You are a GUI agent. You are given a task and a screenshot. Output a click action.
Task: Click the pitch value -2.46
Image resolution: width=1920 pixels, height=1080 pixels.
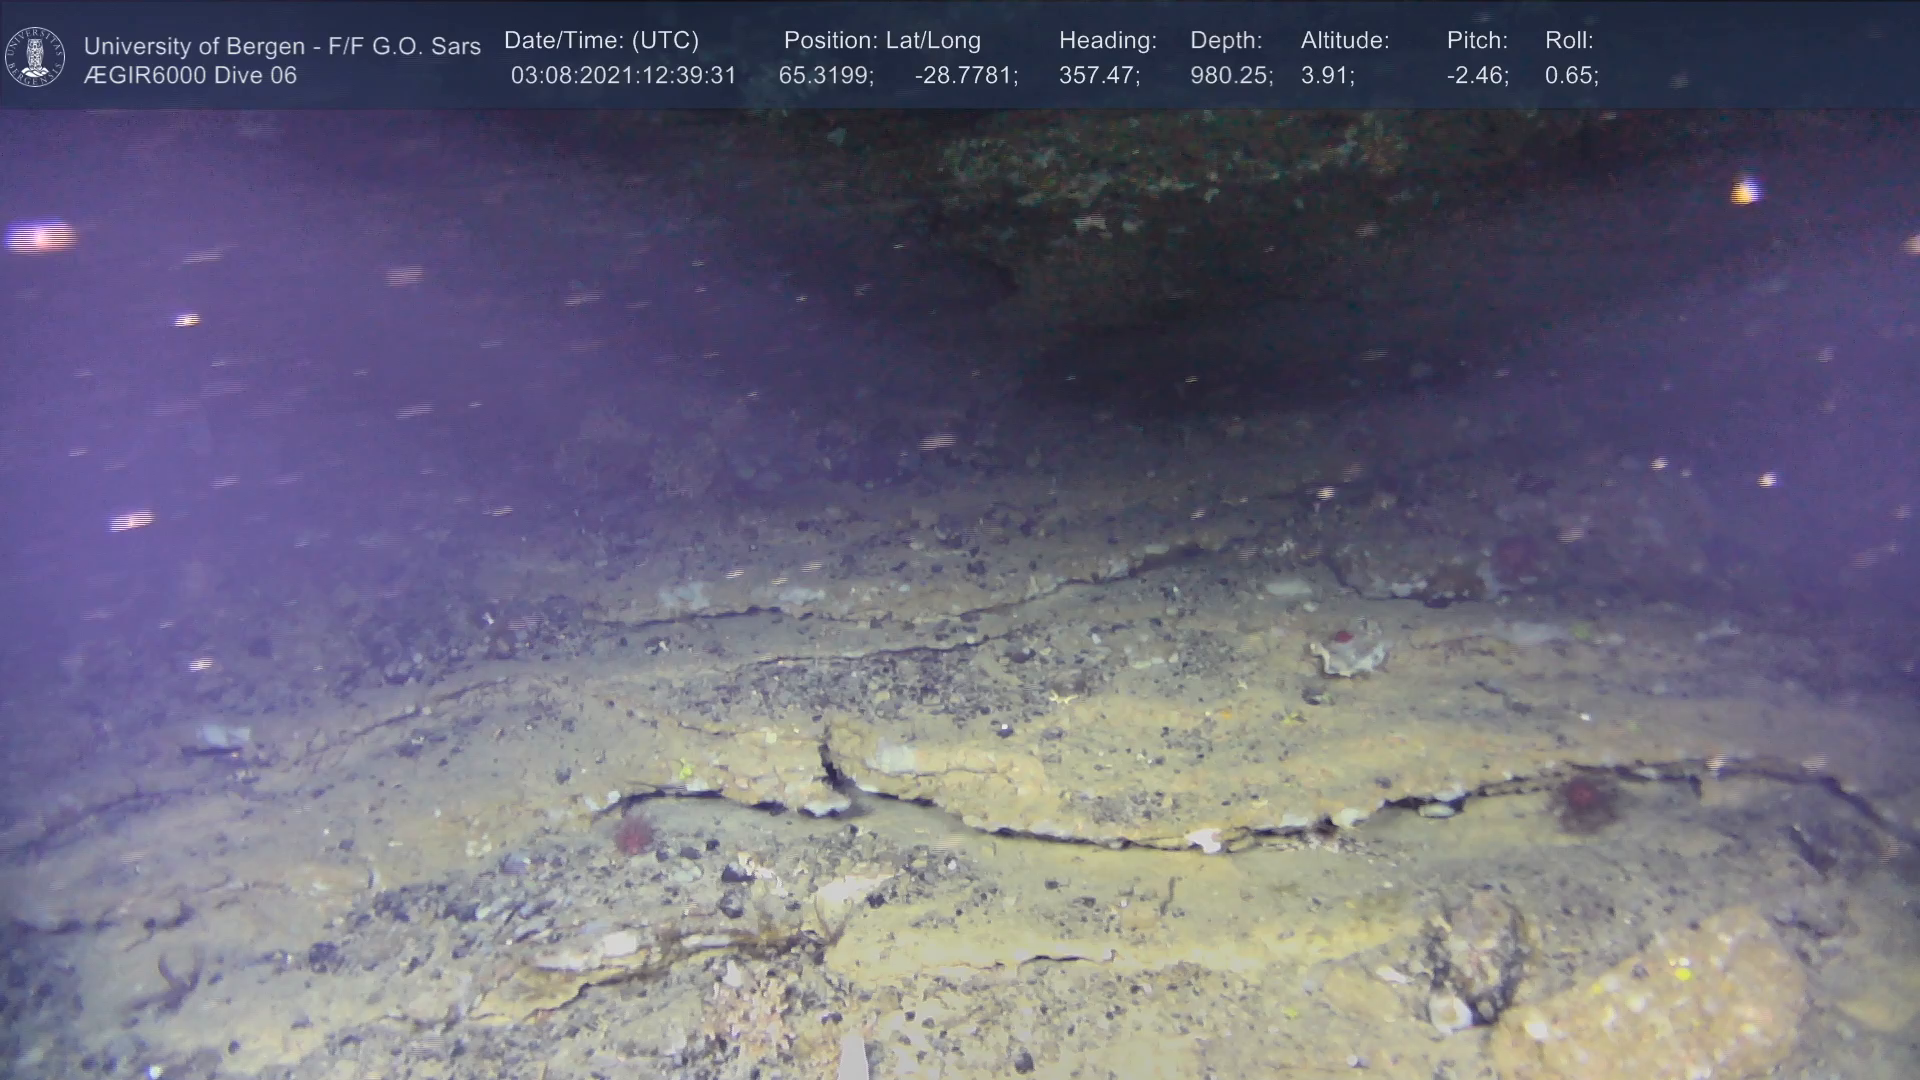point(1477,76)
